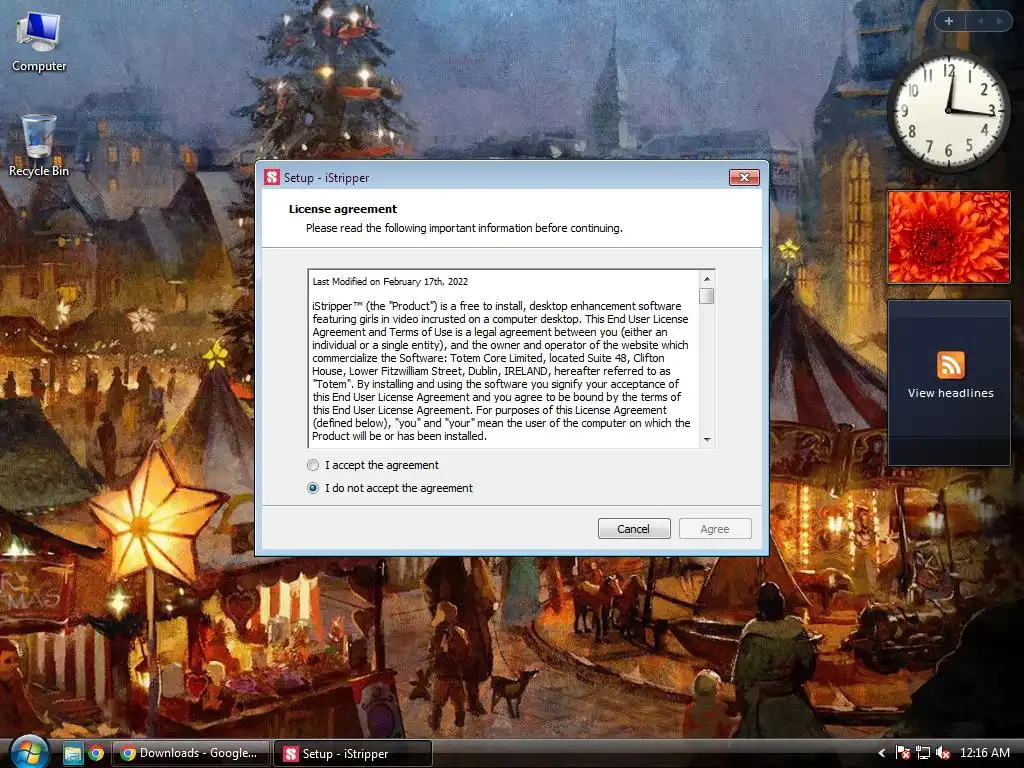Image resolution: width=1024 pixels, height=768 pixels.
Task: Click the license scrollbar down arrow
Action: (707, 440)
